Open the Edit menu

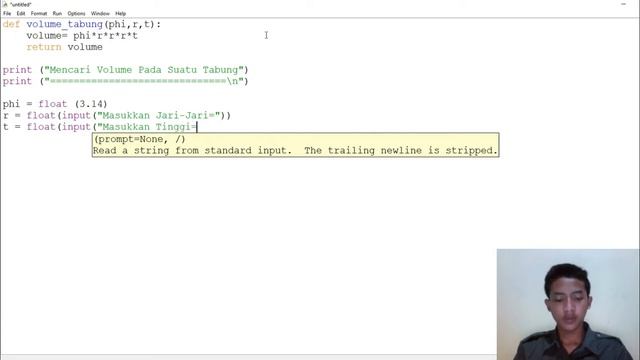tap(21, 13)
